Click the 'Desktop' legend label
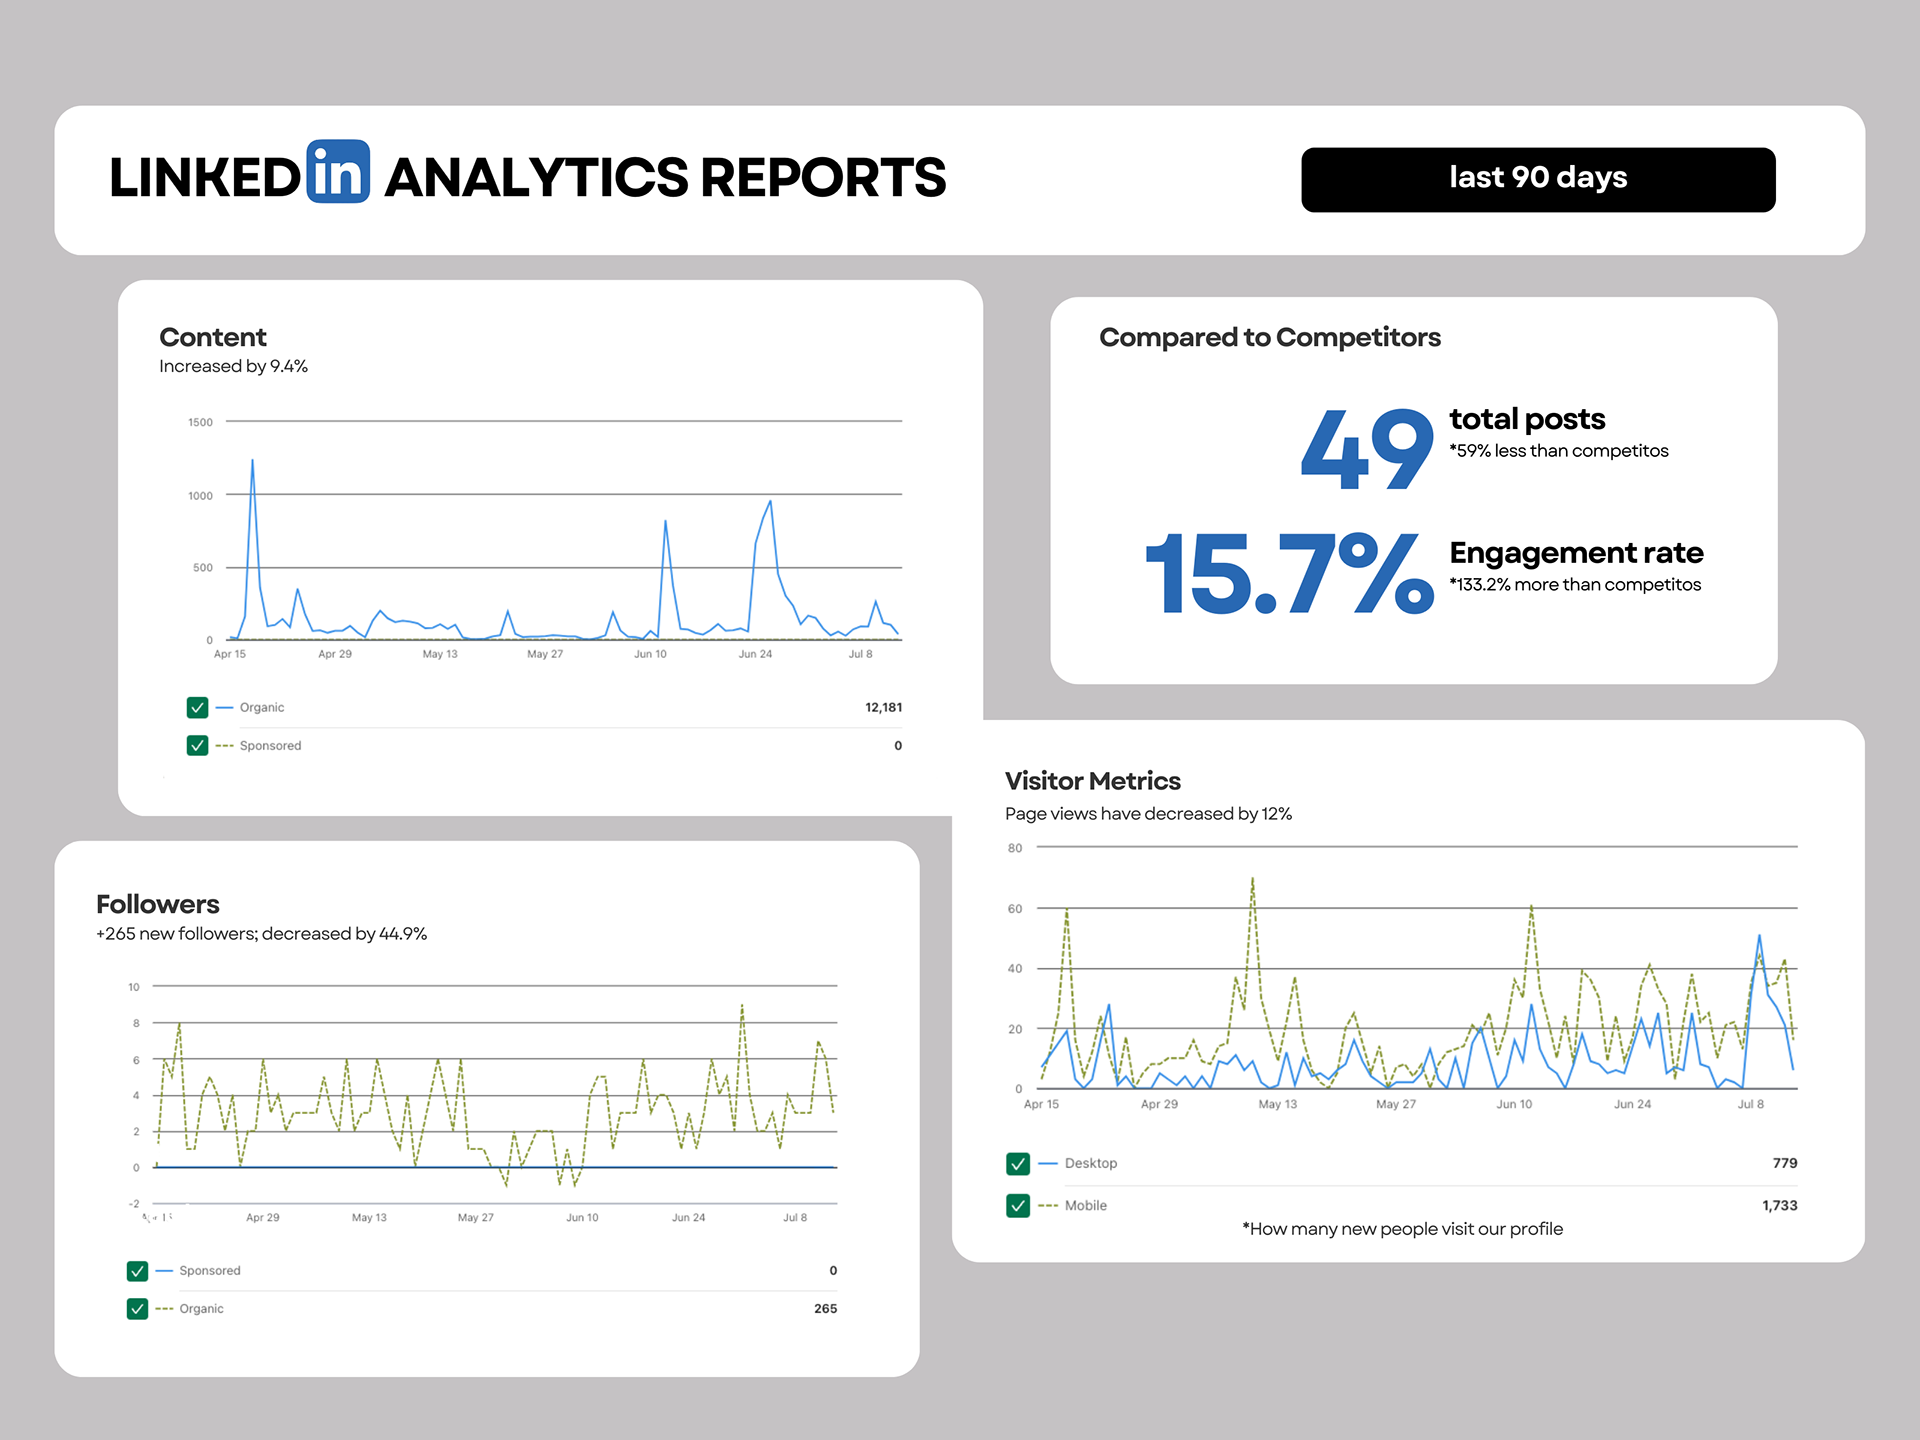This screenshot has width=1920, height=1440. point(1091,1164)
